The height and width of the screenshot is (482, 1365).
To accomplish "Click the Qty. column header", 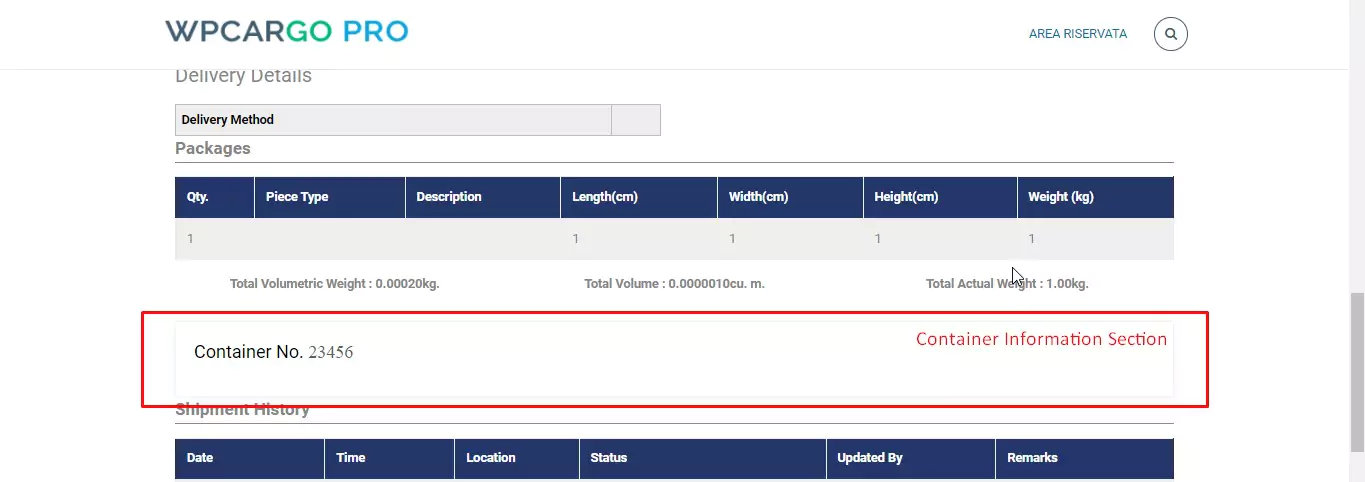I will (x=198, y=197).
